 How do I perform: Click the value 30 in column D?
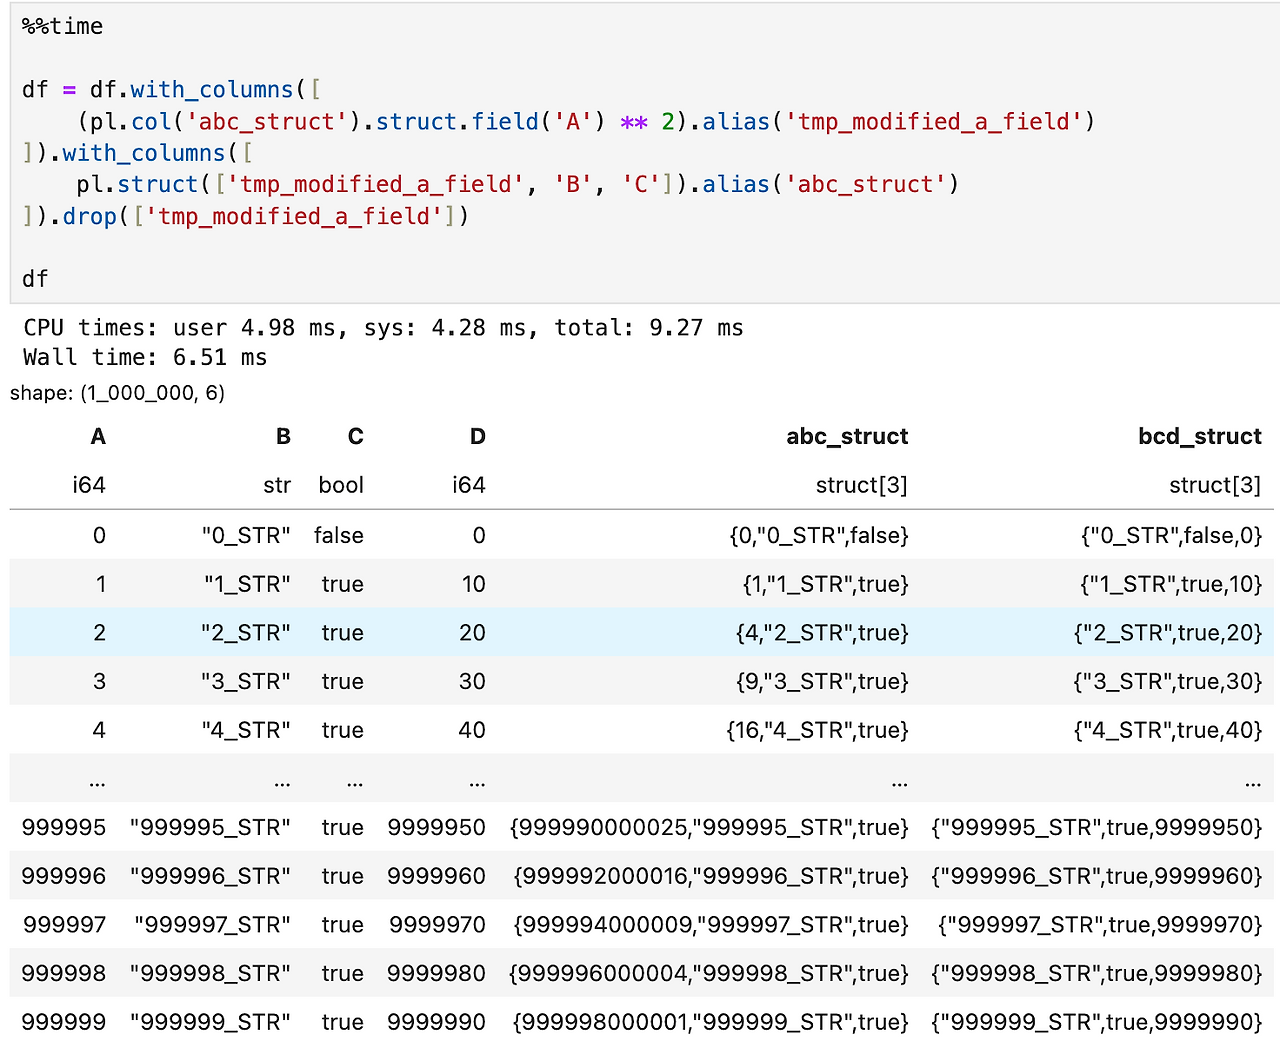click(471, 682)
